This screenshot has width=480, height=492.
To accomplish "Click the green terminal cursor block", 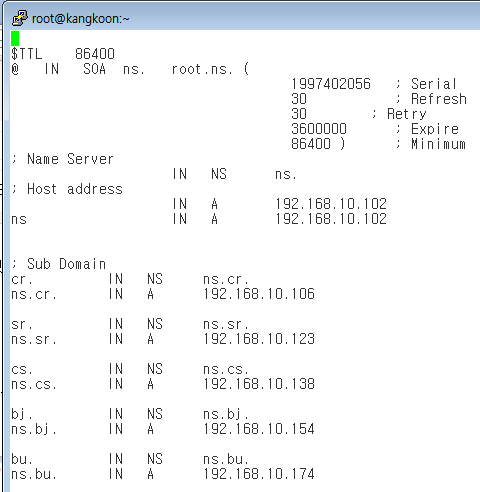I will [15, 39].
